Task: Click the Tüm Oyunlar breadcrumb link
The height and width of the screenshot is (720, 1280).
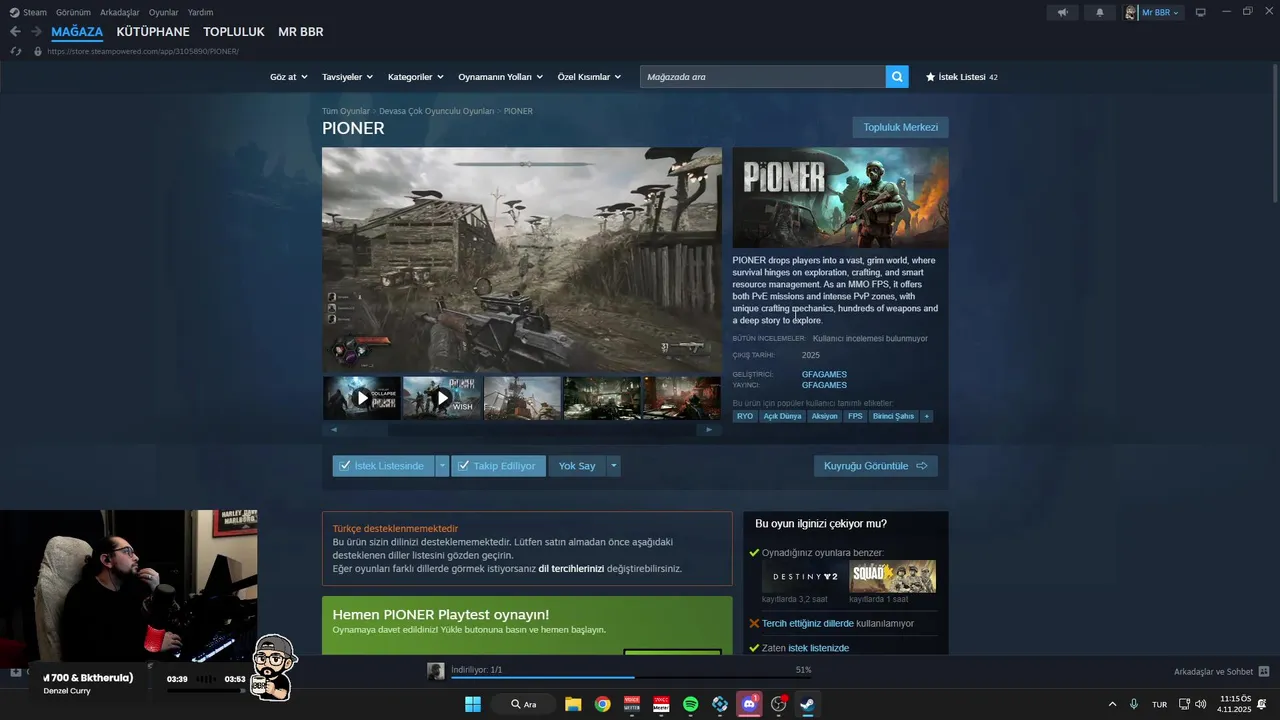Action: click(x=346, y=111)
